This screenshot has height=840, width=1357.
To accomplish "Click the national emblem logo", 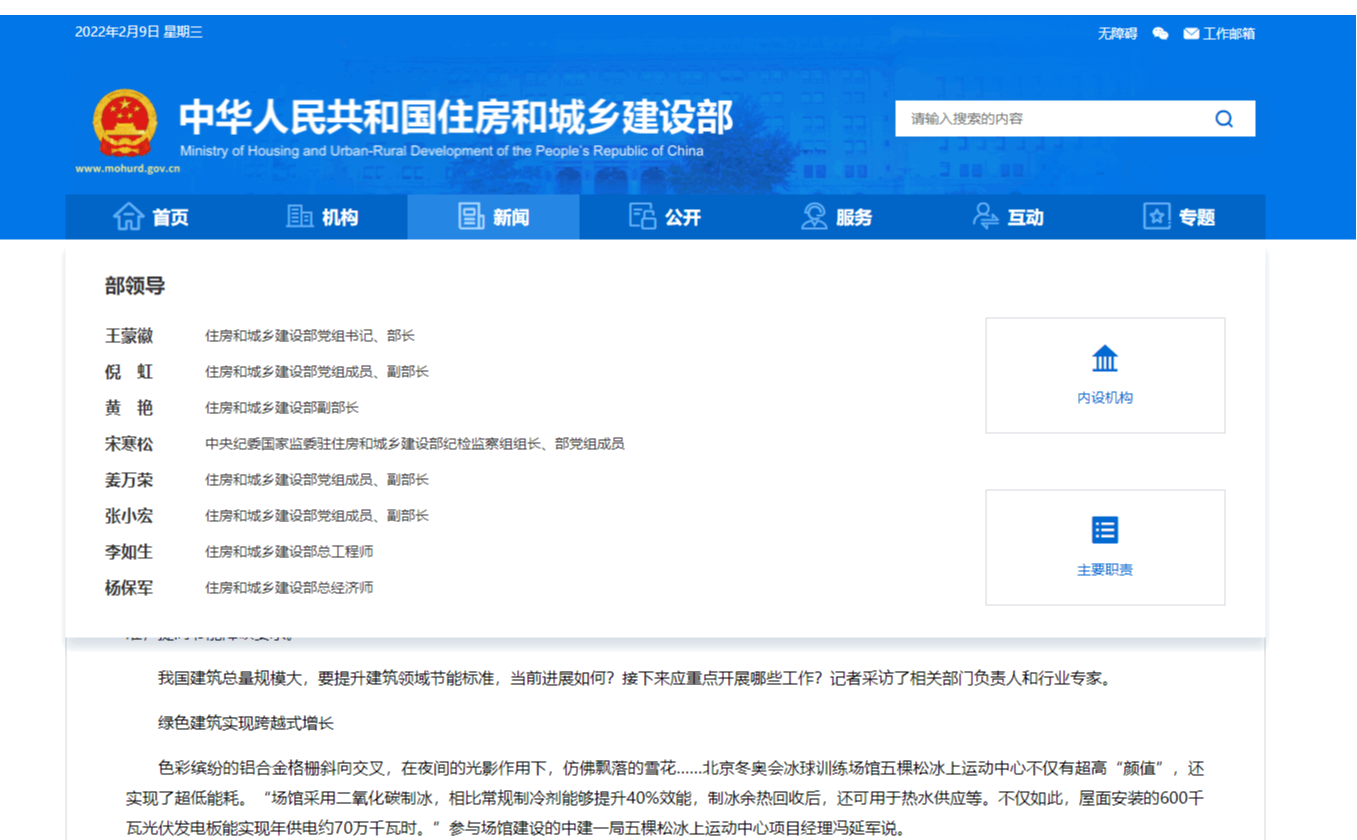I will click(x=126, y=122).
